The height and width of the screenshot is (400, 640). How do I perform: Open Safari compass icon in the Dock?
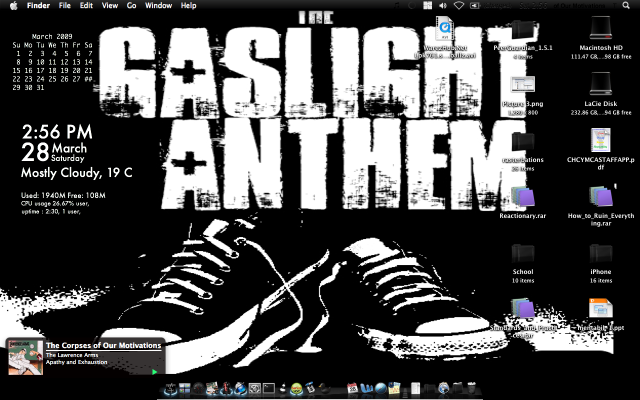point(380,389)
